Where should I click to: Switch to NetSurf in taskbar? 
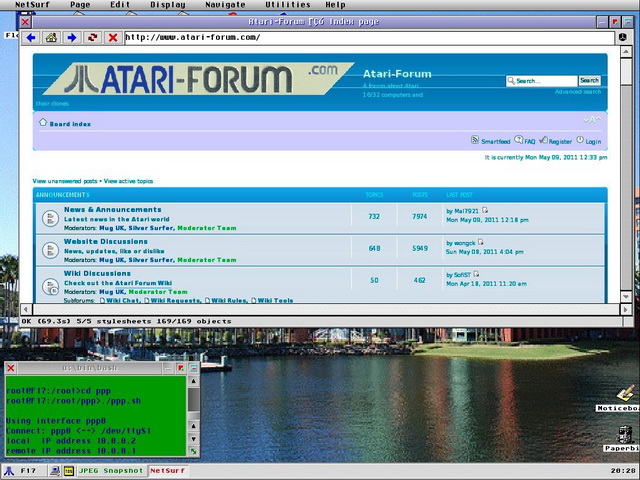pos(168,471)
